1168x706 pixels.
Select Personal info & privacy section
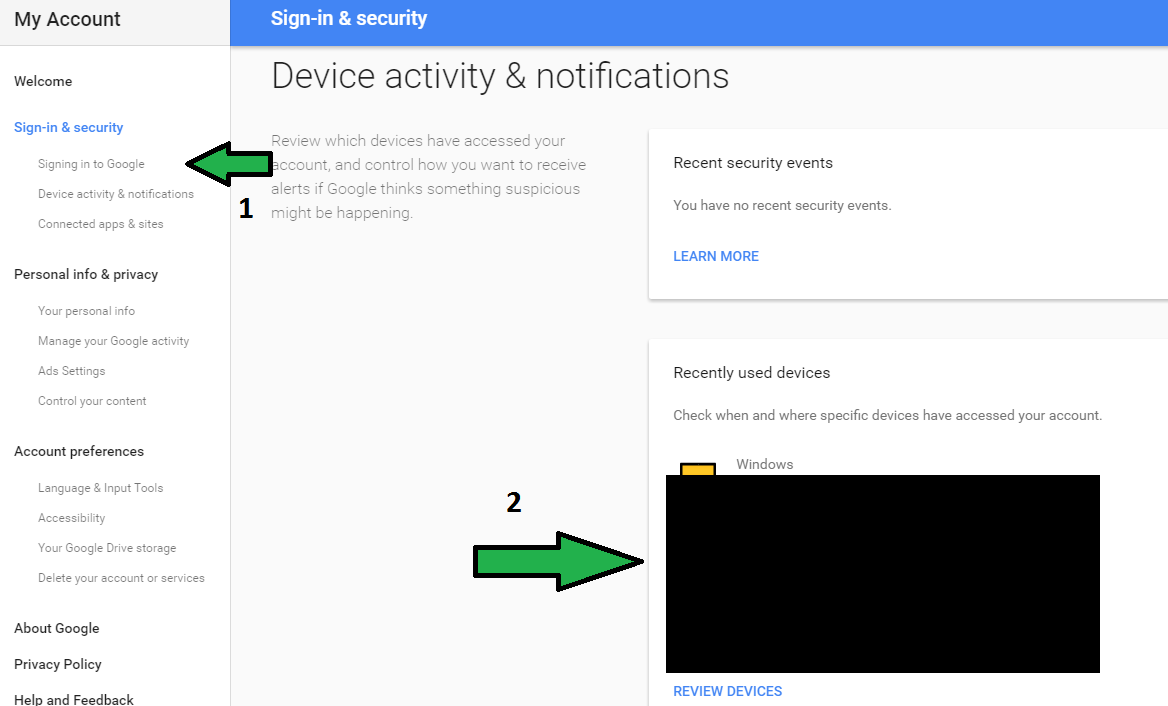tap(86, 274)
